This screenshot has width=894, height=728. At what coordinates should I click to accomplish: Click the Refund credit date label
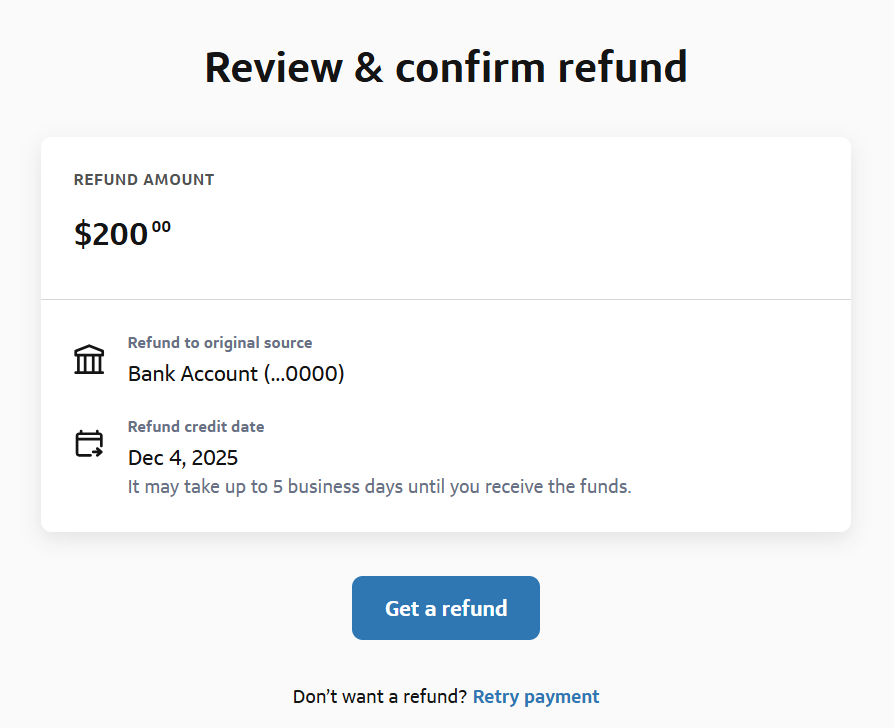(x=196, y=427)
